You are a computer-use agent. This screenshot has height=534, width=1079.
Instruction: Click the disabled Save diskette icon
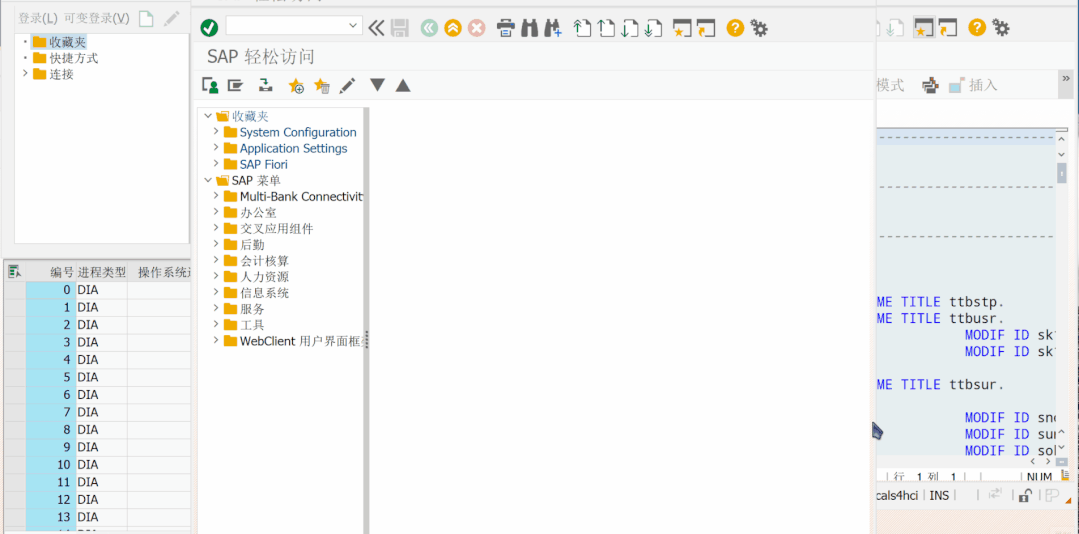tap(400, 28)
